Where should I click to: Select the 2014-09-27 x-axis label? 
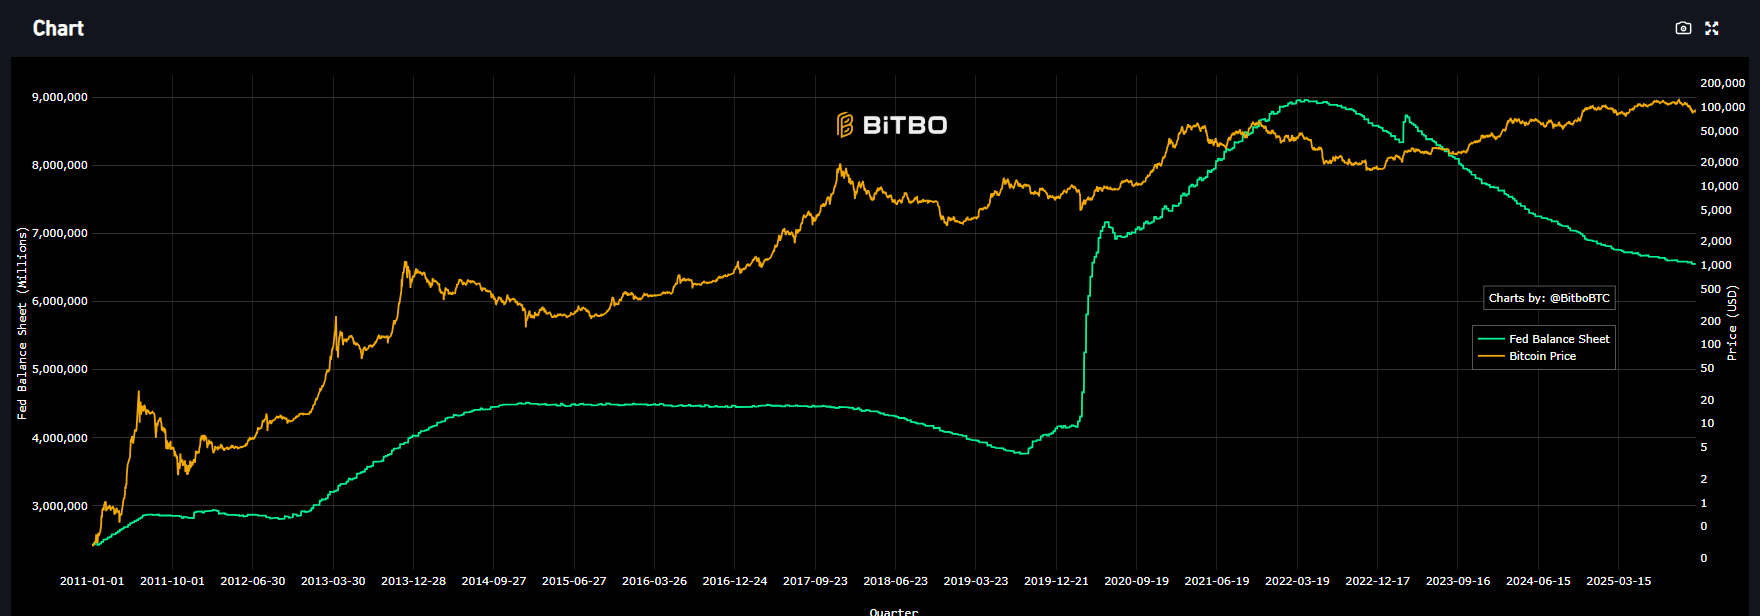point(494,581)
